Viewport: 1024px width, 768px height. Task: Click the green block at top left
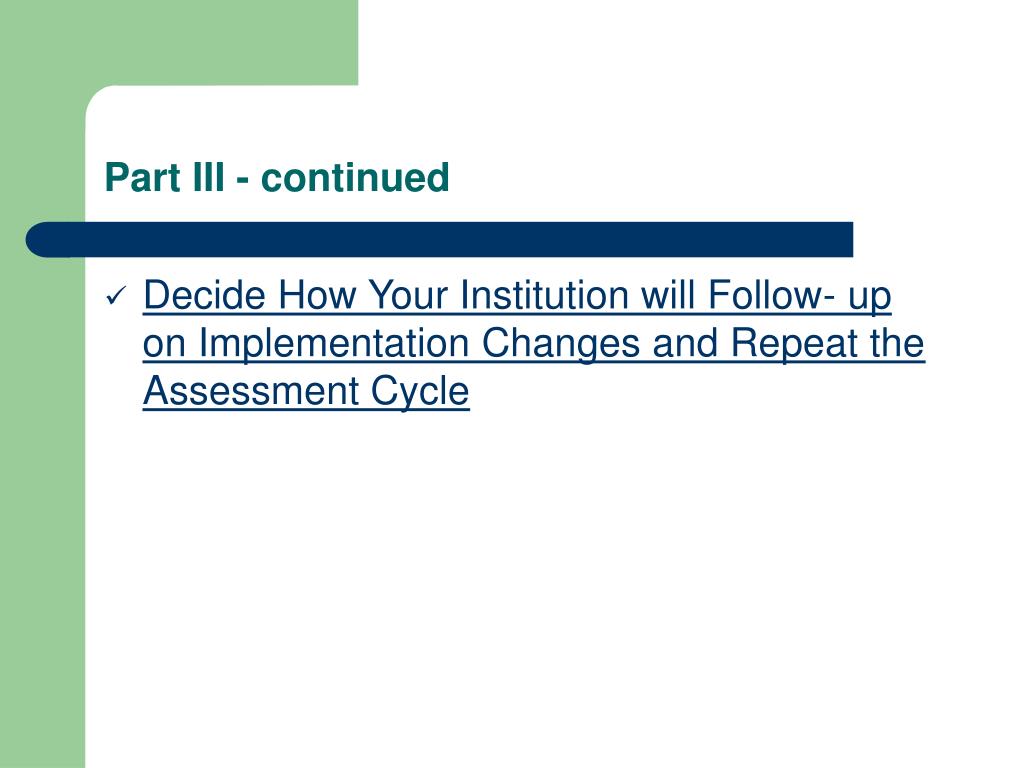[x=179, y=42]
